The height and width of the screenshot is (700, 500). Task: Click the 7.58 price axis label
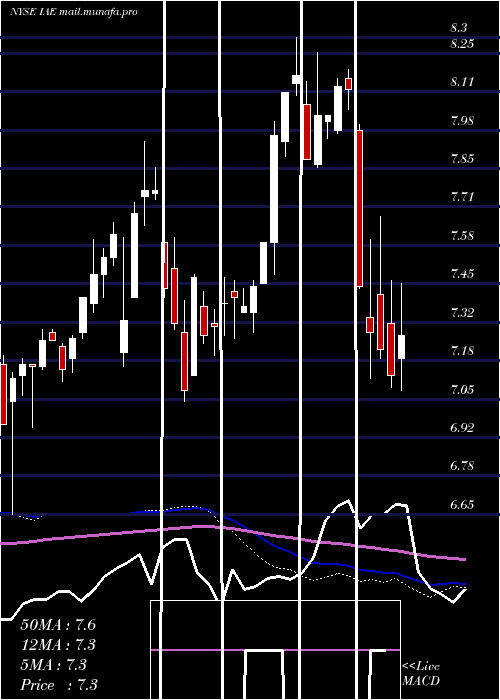coord(462,236)
